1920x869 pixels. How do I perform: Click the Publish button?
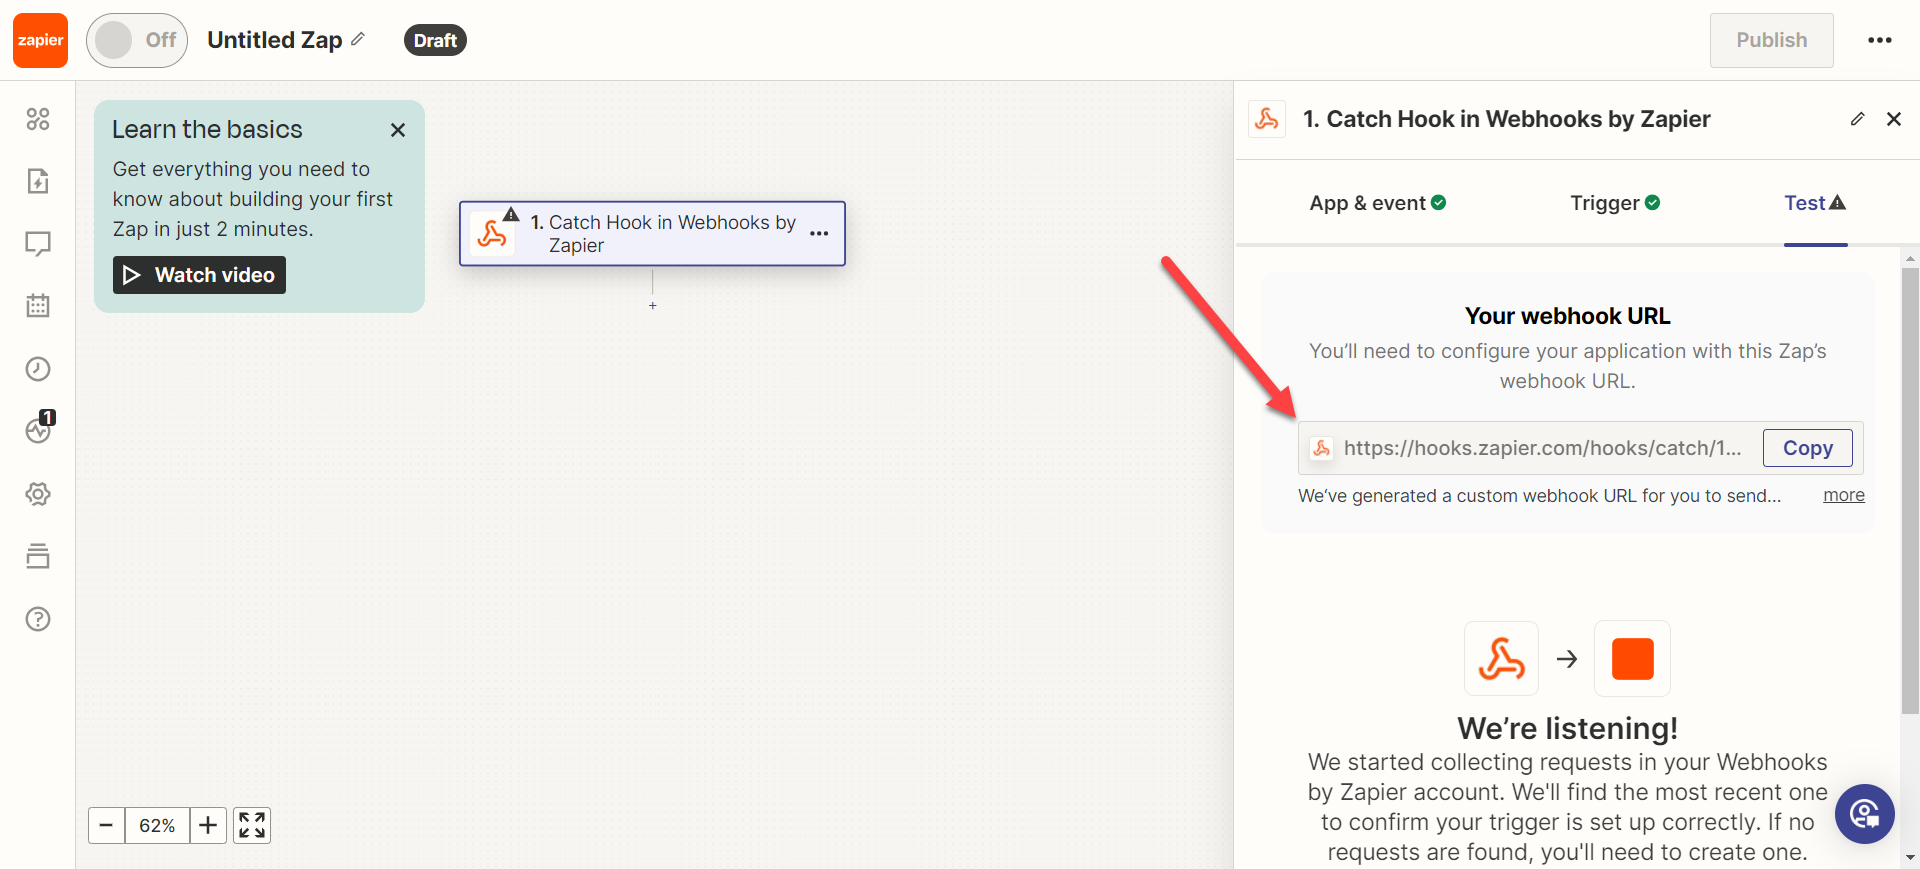coord(1771,40)
